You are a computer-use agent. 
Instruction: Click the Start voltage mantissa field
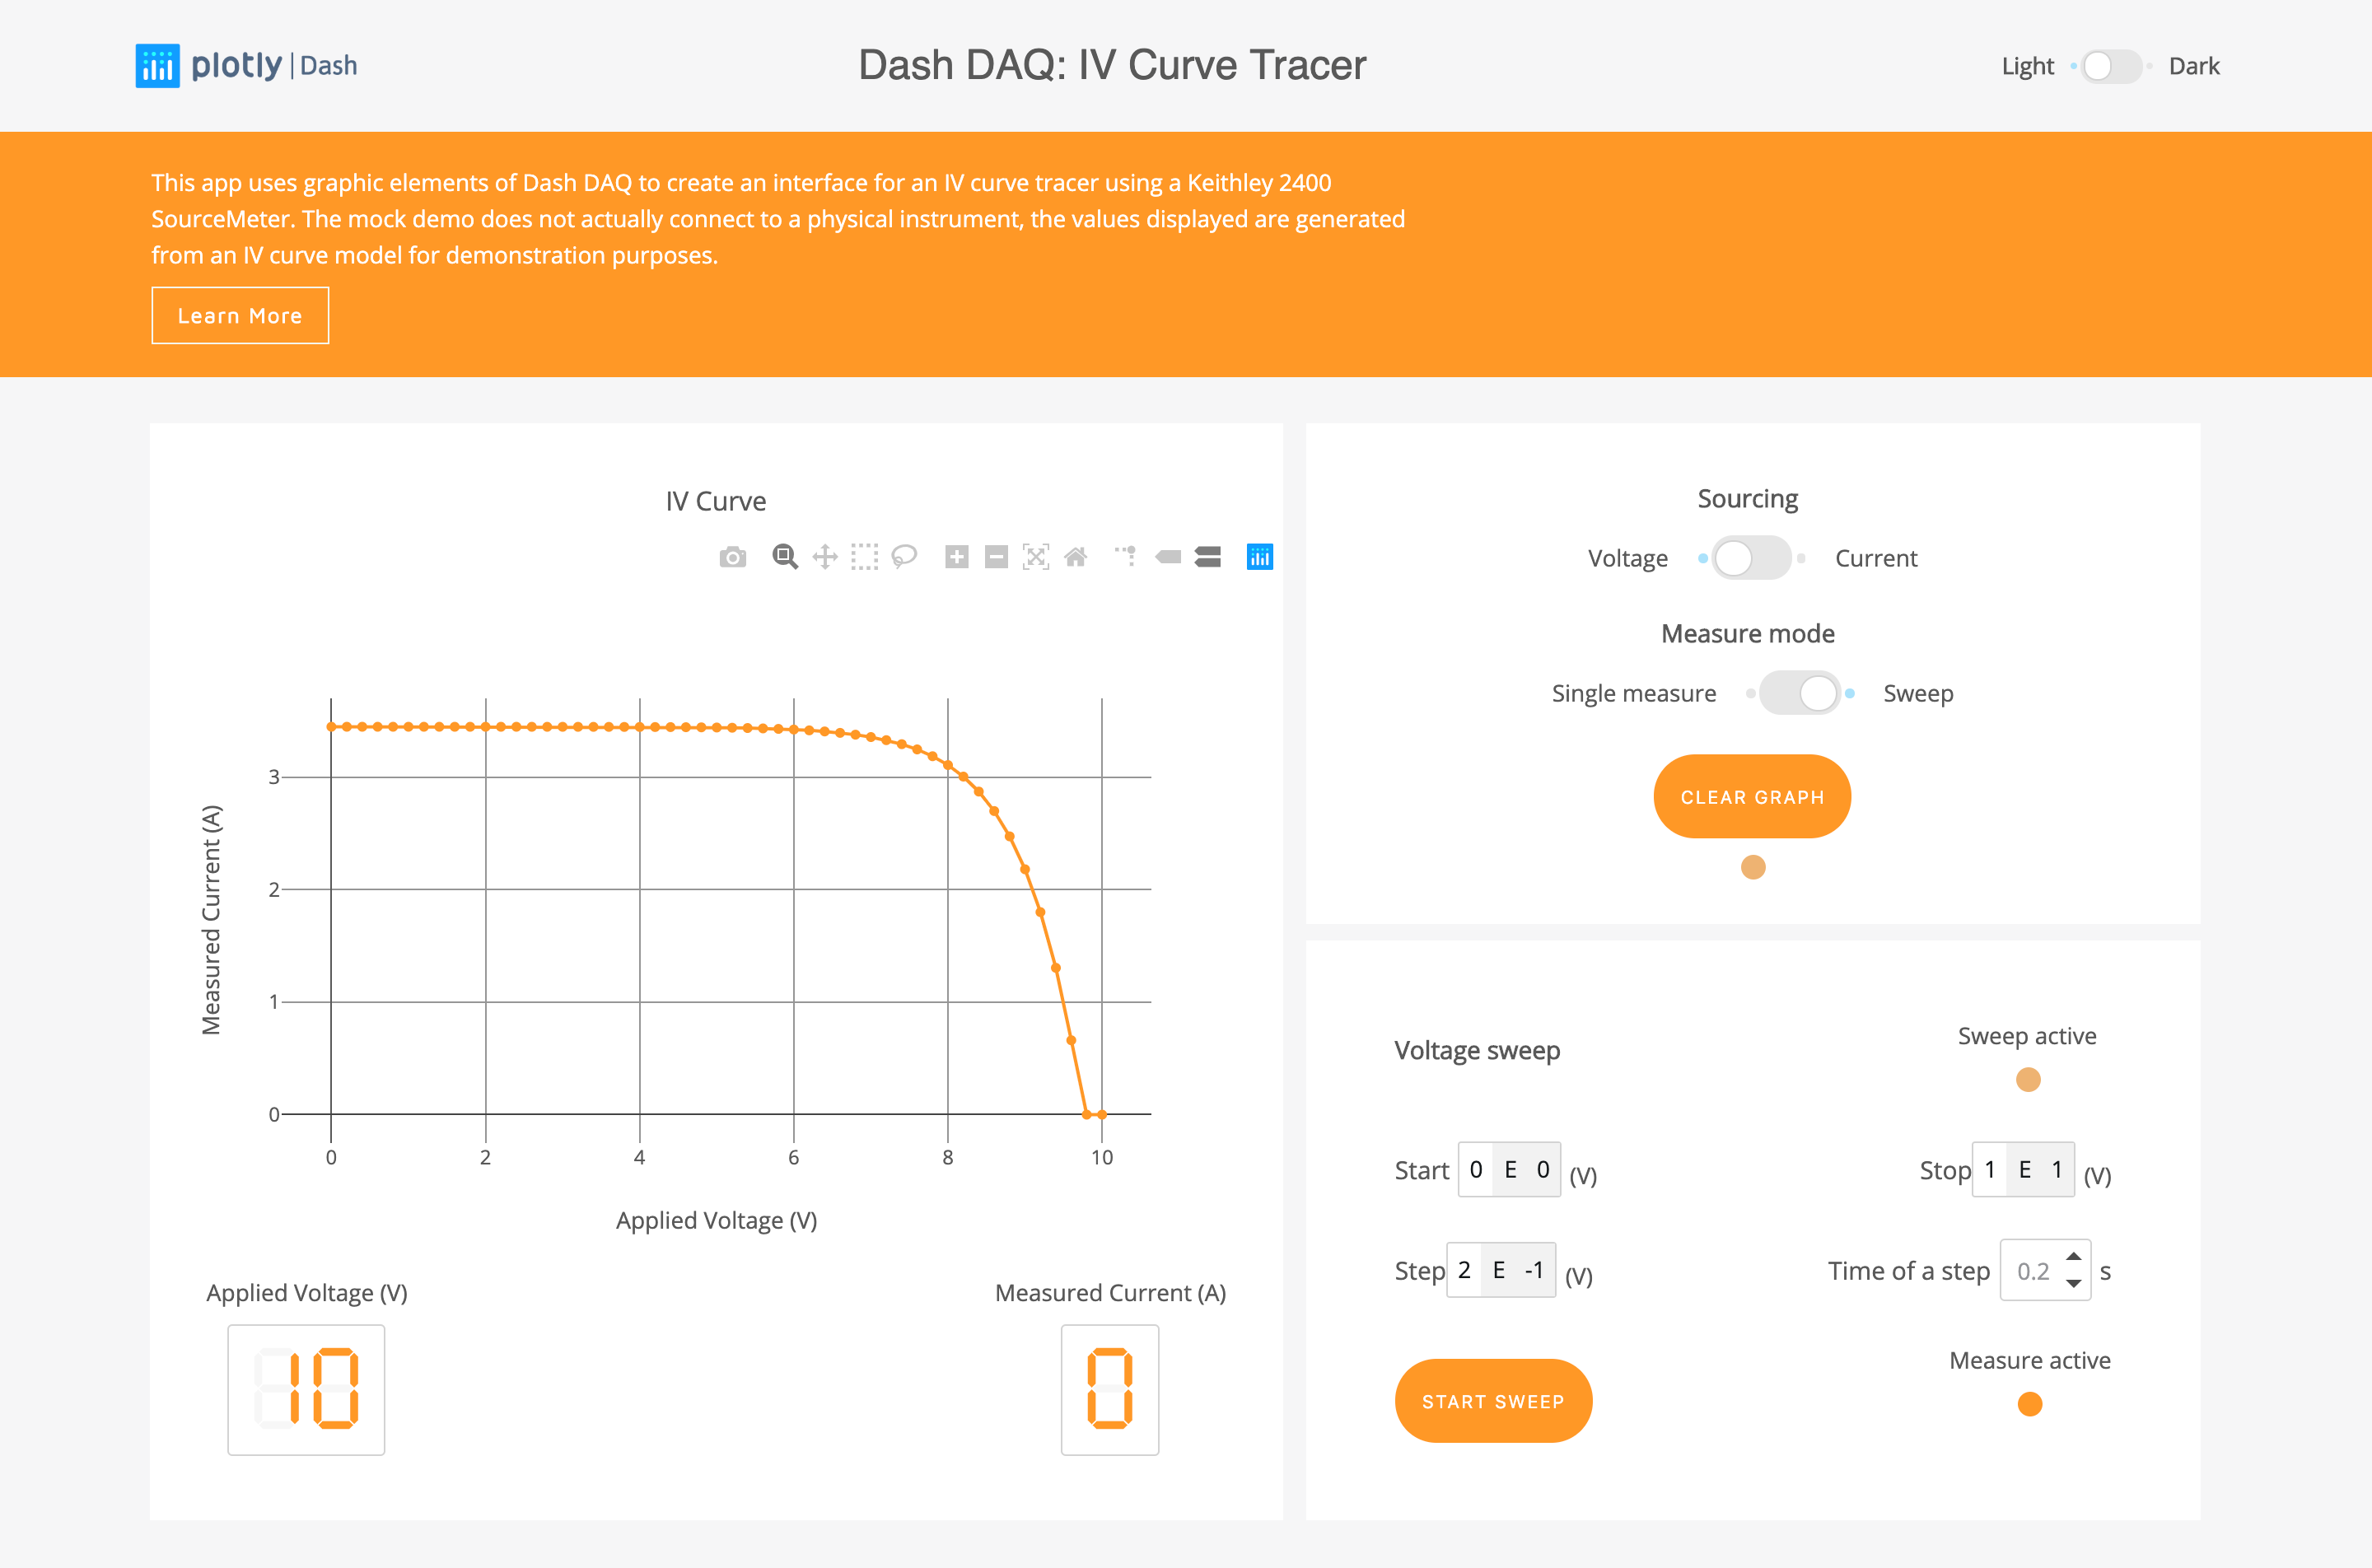(1476, 1170)
